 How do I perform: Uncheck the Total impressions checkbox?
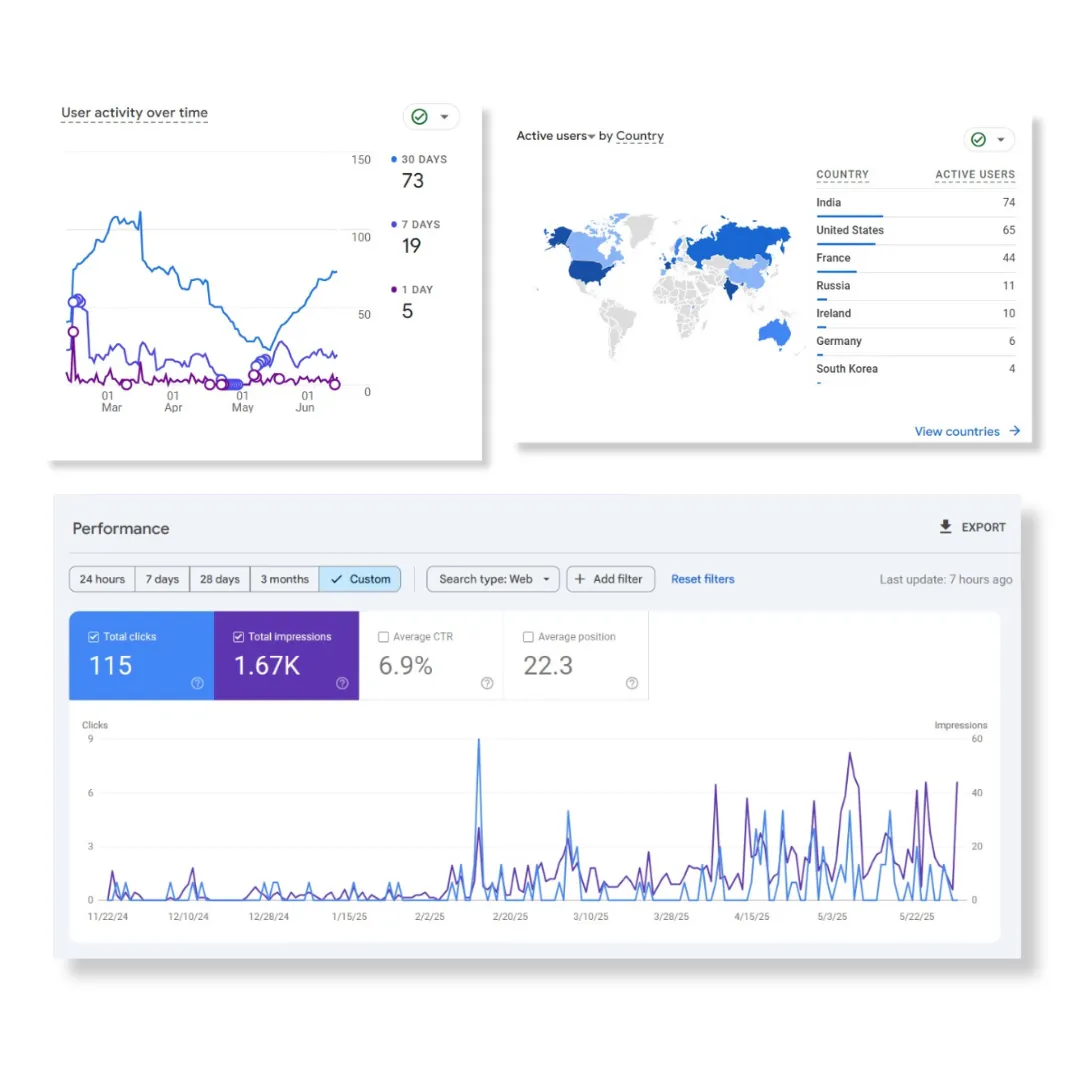(238, 636)
